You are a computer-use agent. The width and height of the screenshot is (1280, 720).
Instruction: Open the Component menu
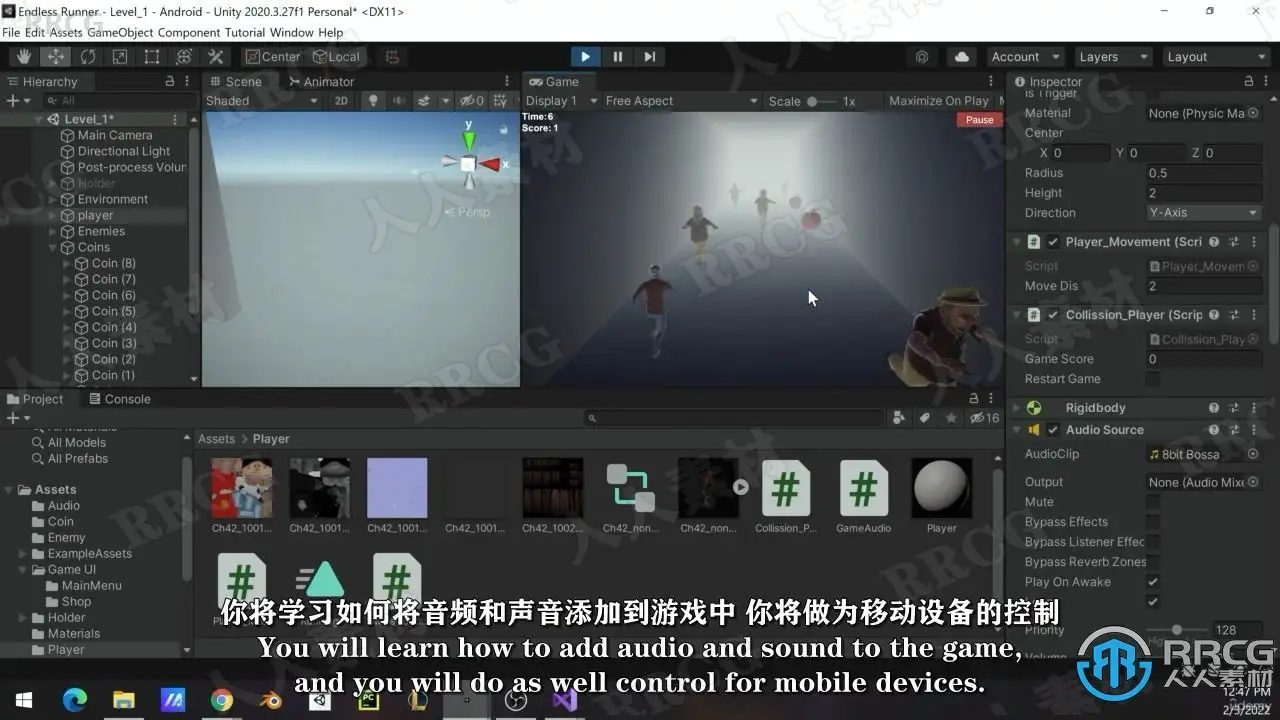pos(189,33)
